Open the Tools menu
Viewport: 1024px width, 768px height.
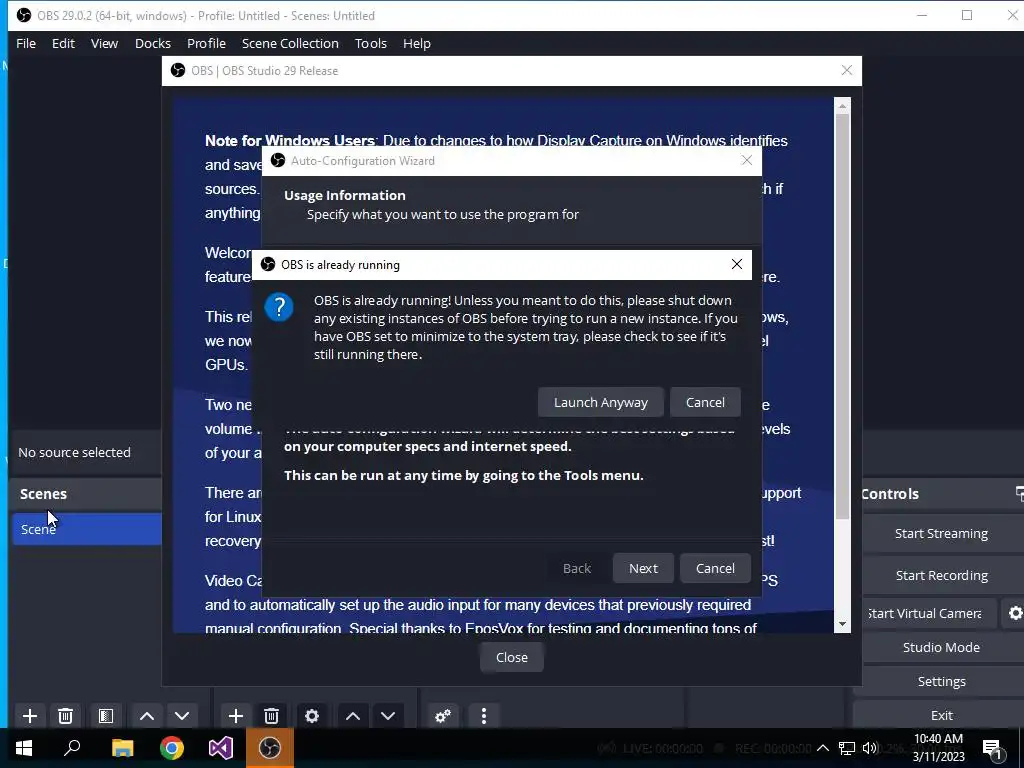tap(371, 43)
